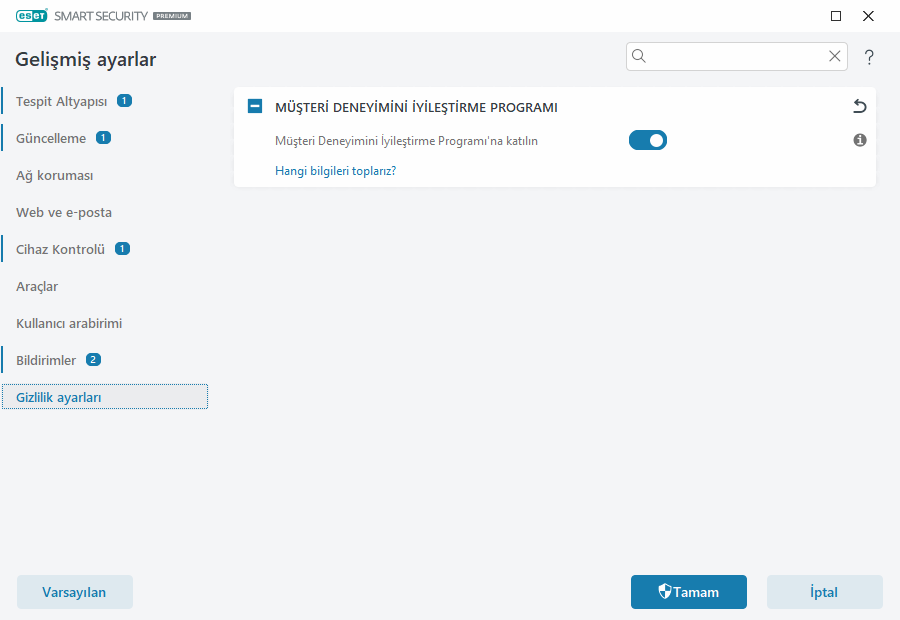Open the Bildirimler section
The height and width of the screenshot is (620, 900).
tap(47, 359)
